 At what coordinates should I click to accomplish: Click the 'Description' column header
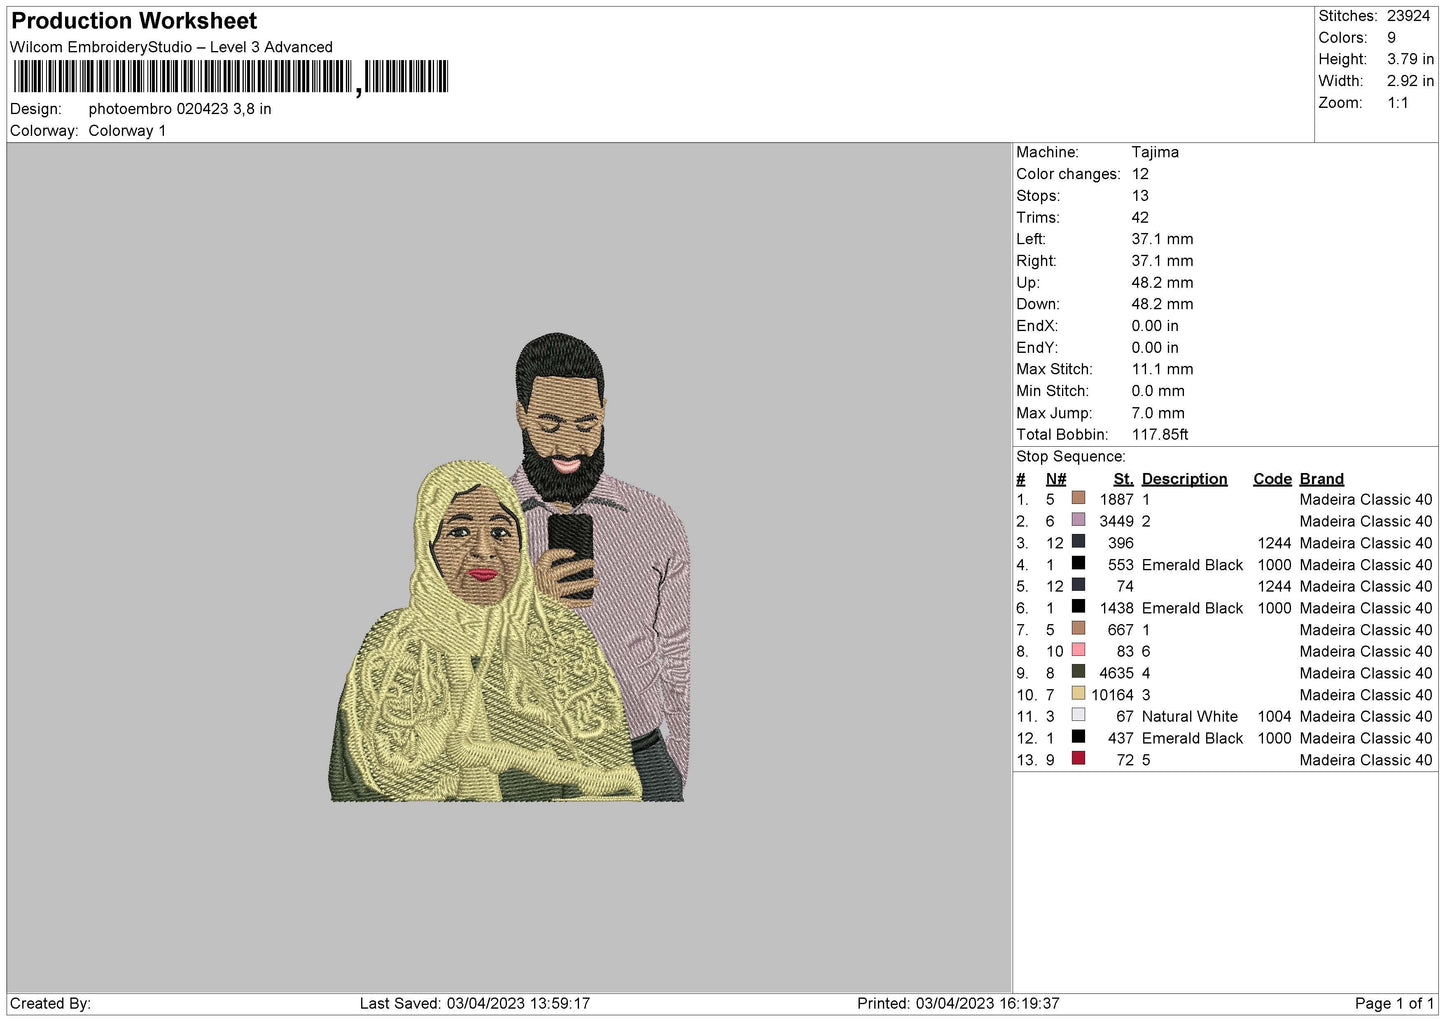(x=1184, y=479)
